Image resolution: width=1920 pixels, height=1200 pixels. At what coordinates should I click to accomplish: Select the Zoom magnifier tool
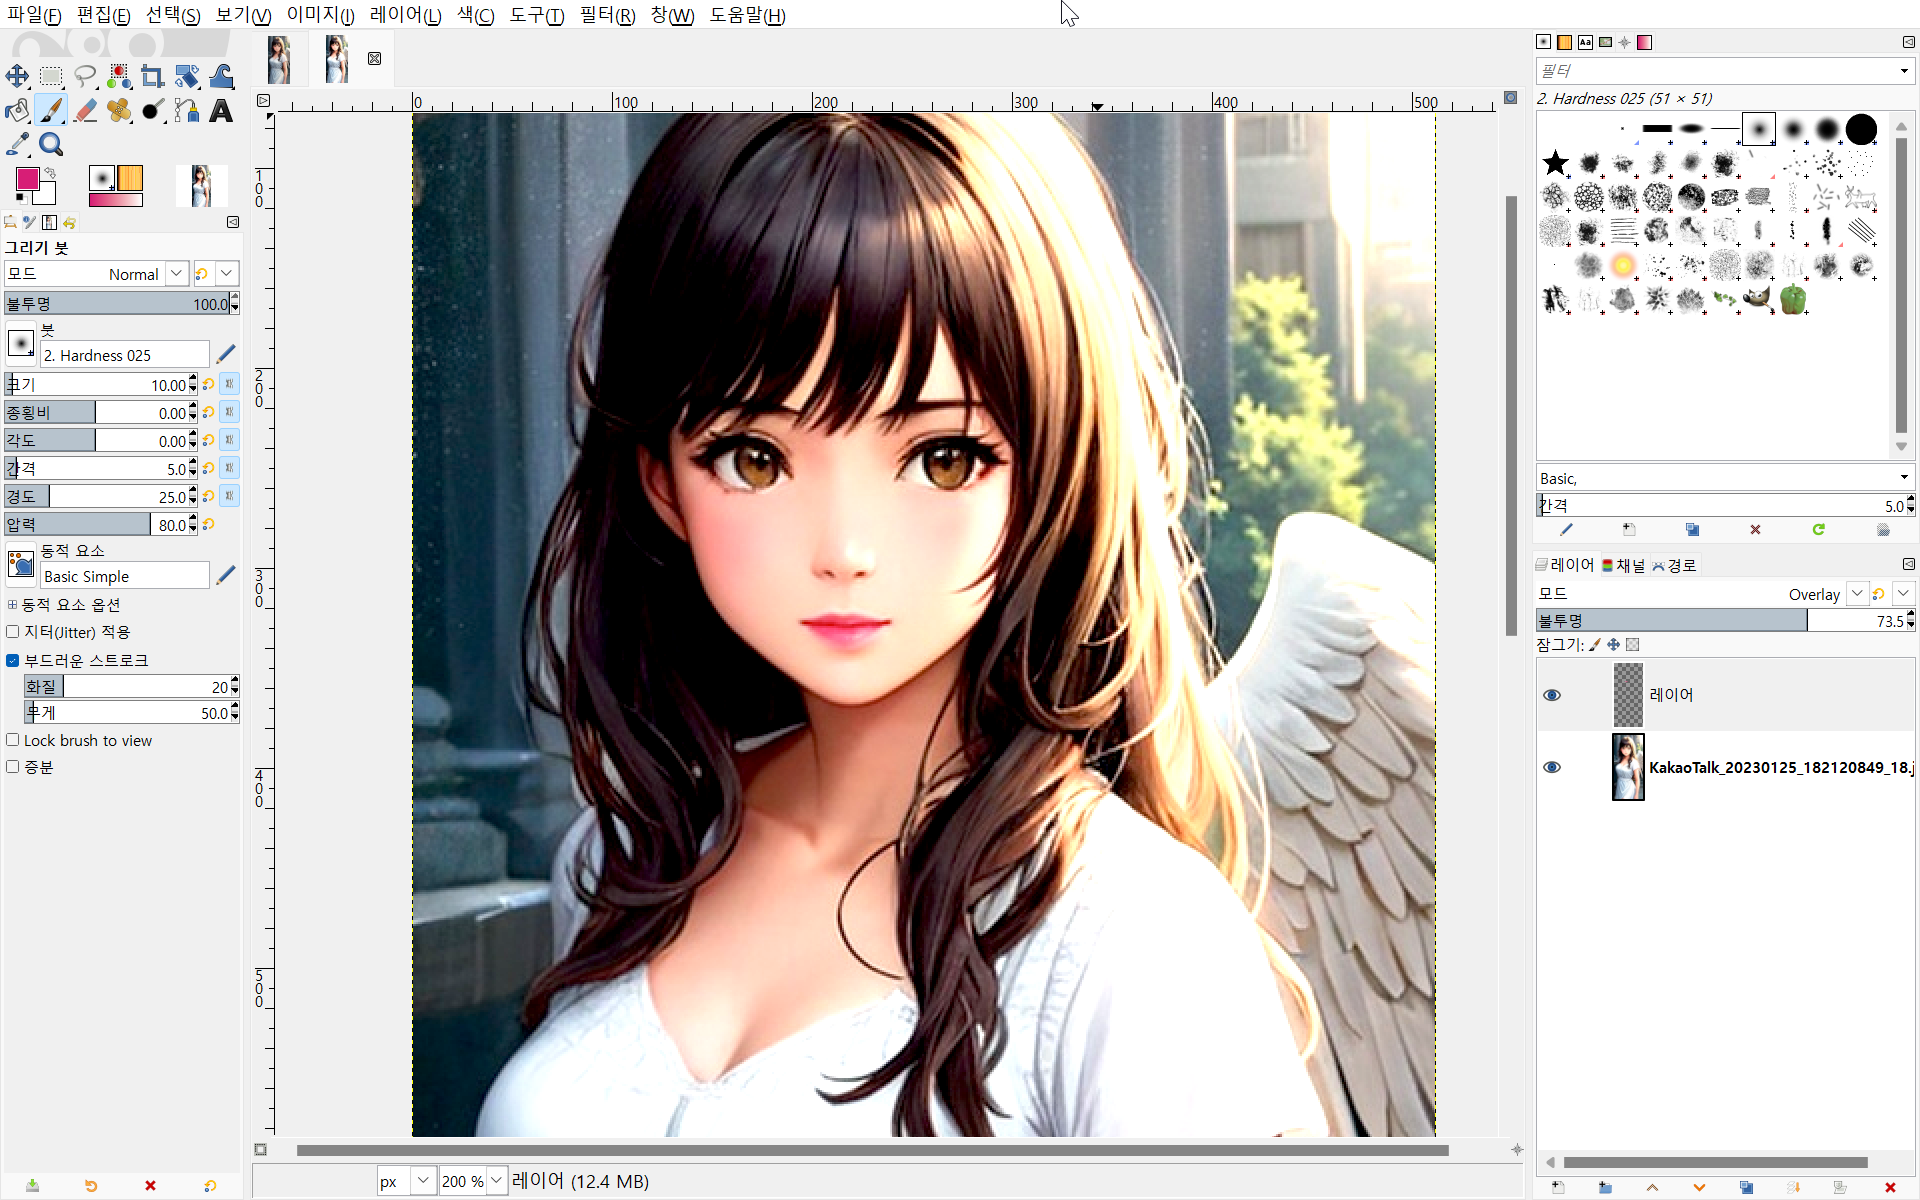click(x=51, y=144)
